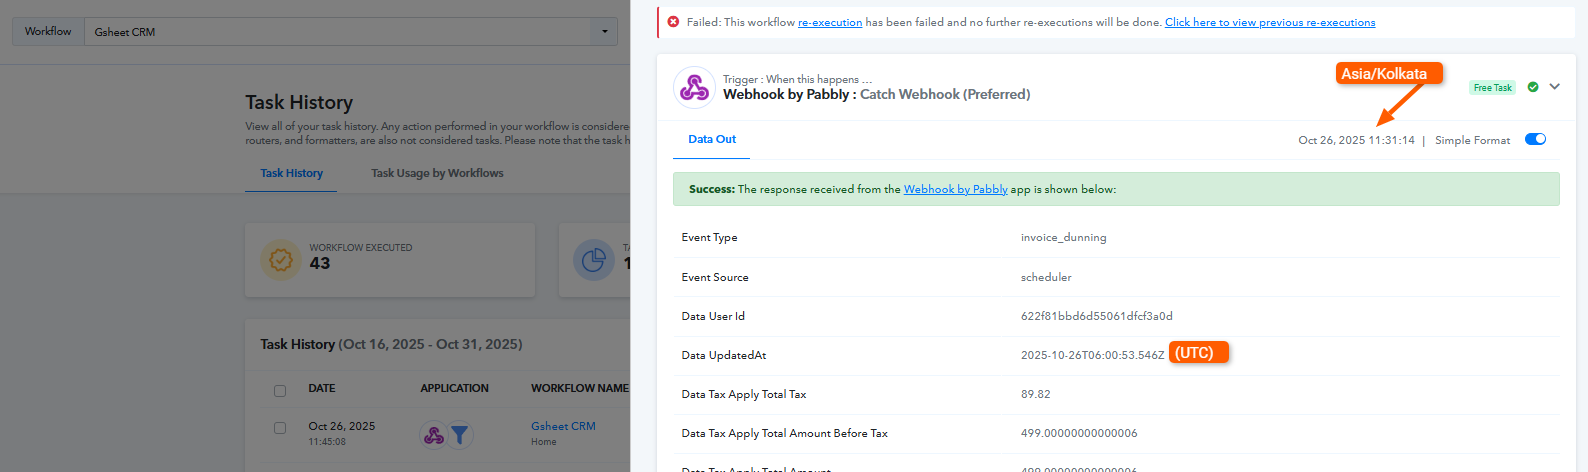The image size is (1588, 472).
Task: Open Gsheet CRM workflow name link
Action: pos(563,426)
